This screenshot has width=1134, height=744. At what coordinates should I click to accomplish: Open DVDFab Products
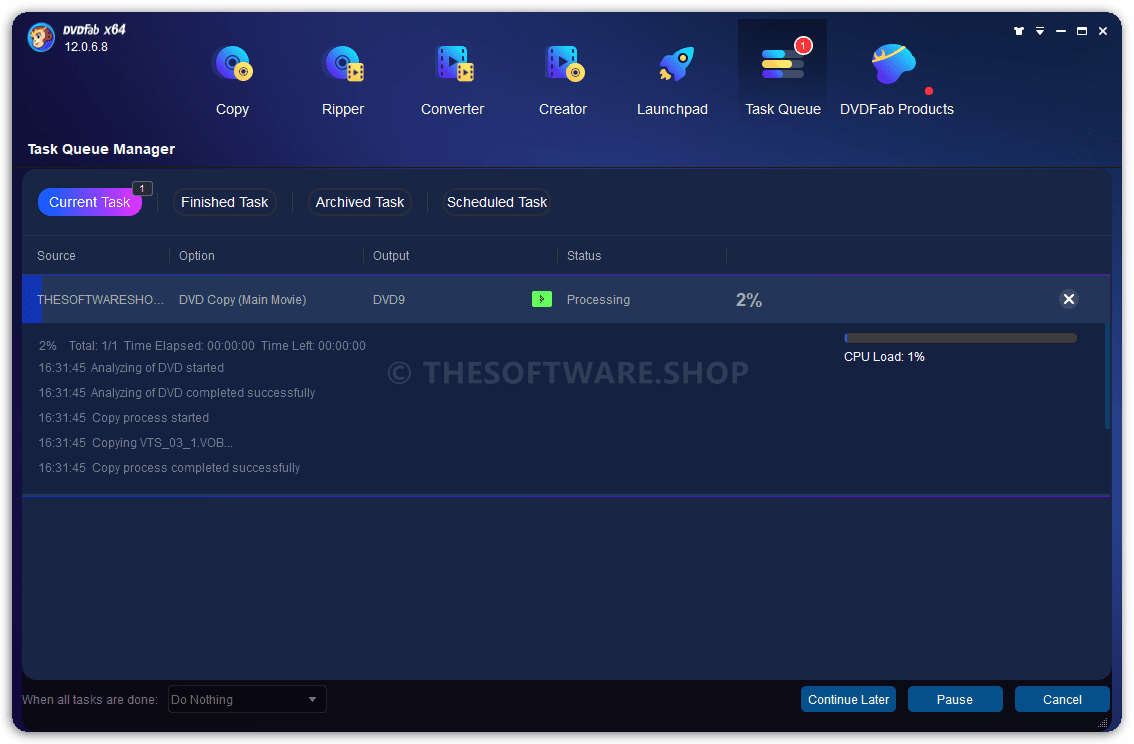897,80
